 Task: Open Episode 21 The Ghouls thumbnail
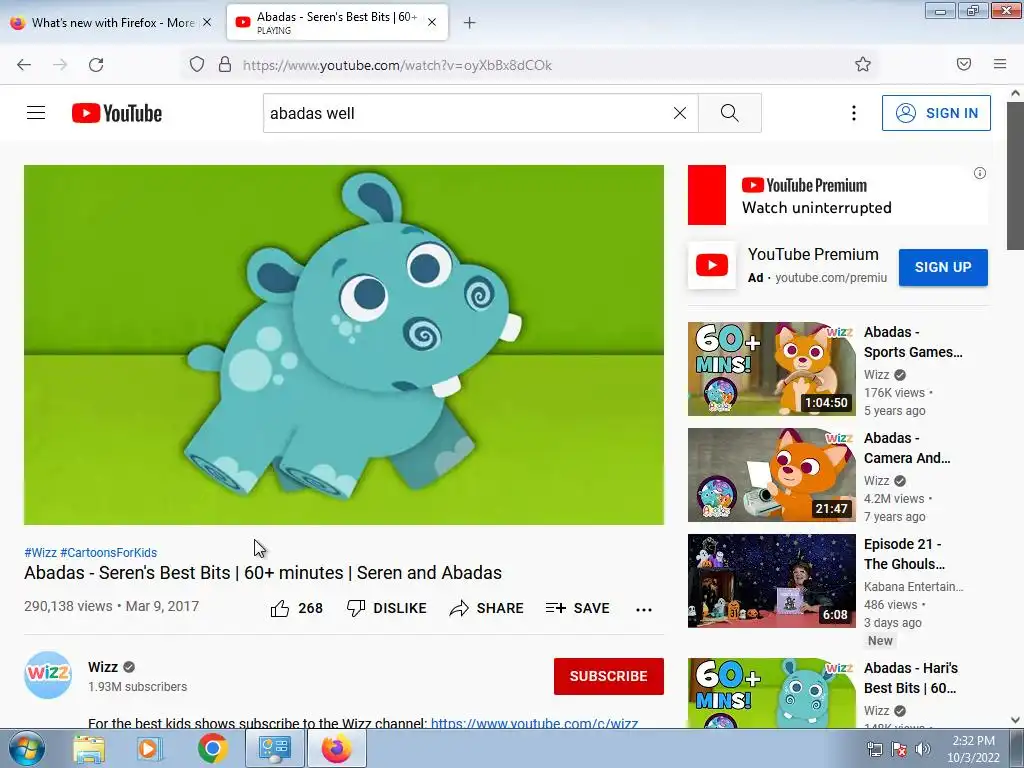771,581
